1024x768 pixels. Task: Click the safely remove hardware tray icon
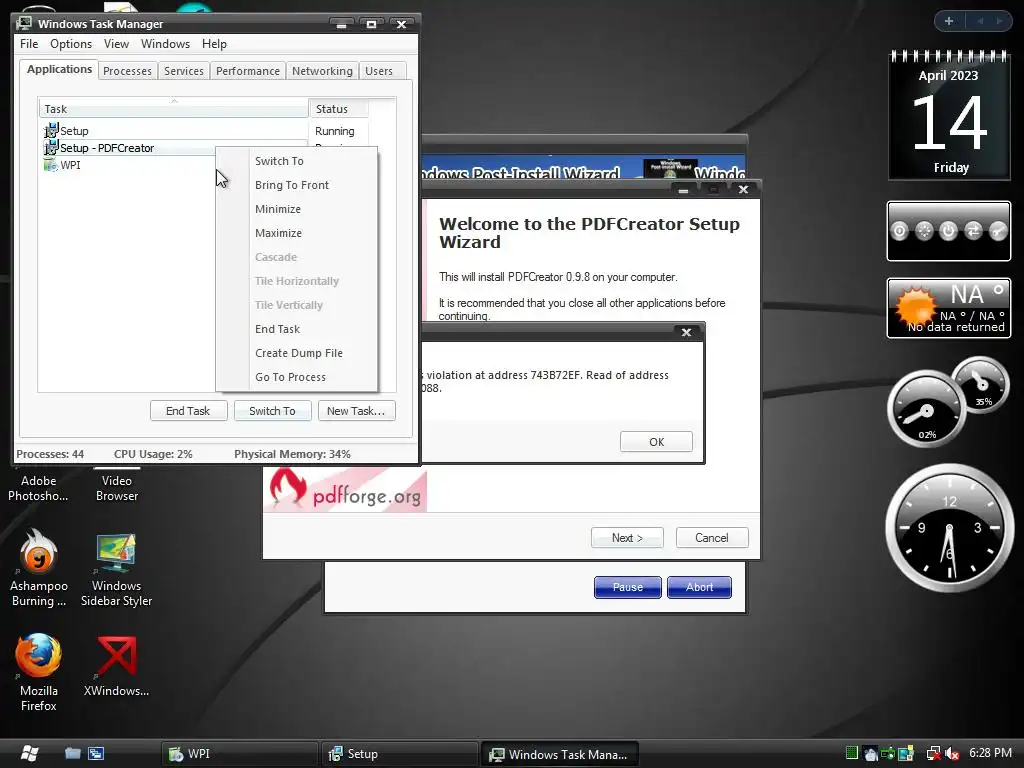pyautogui.click(x=888, y=754)
